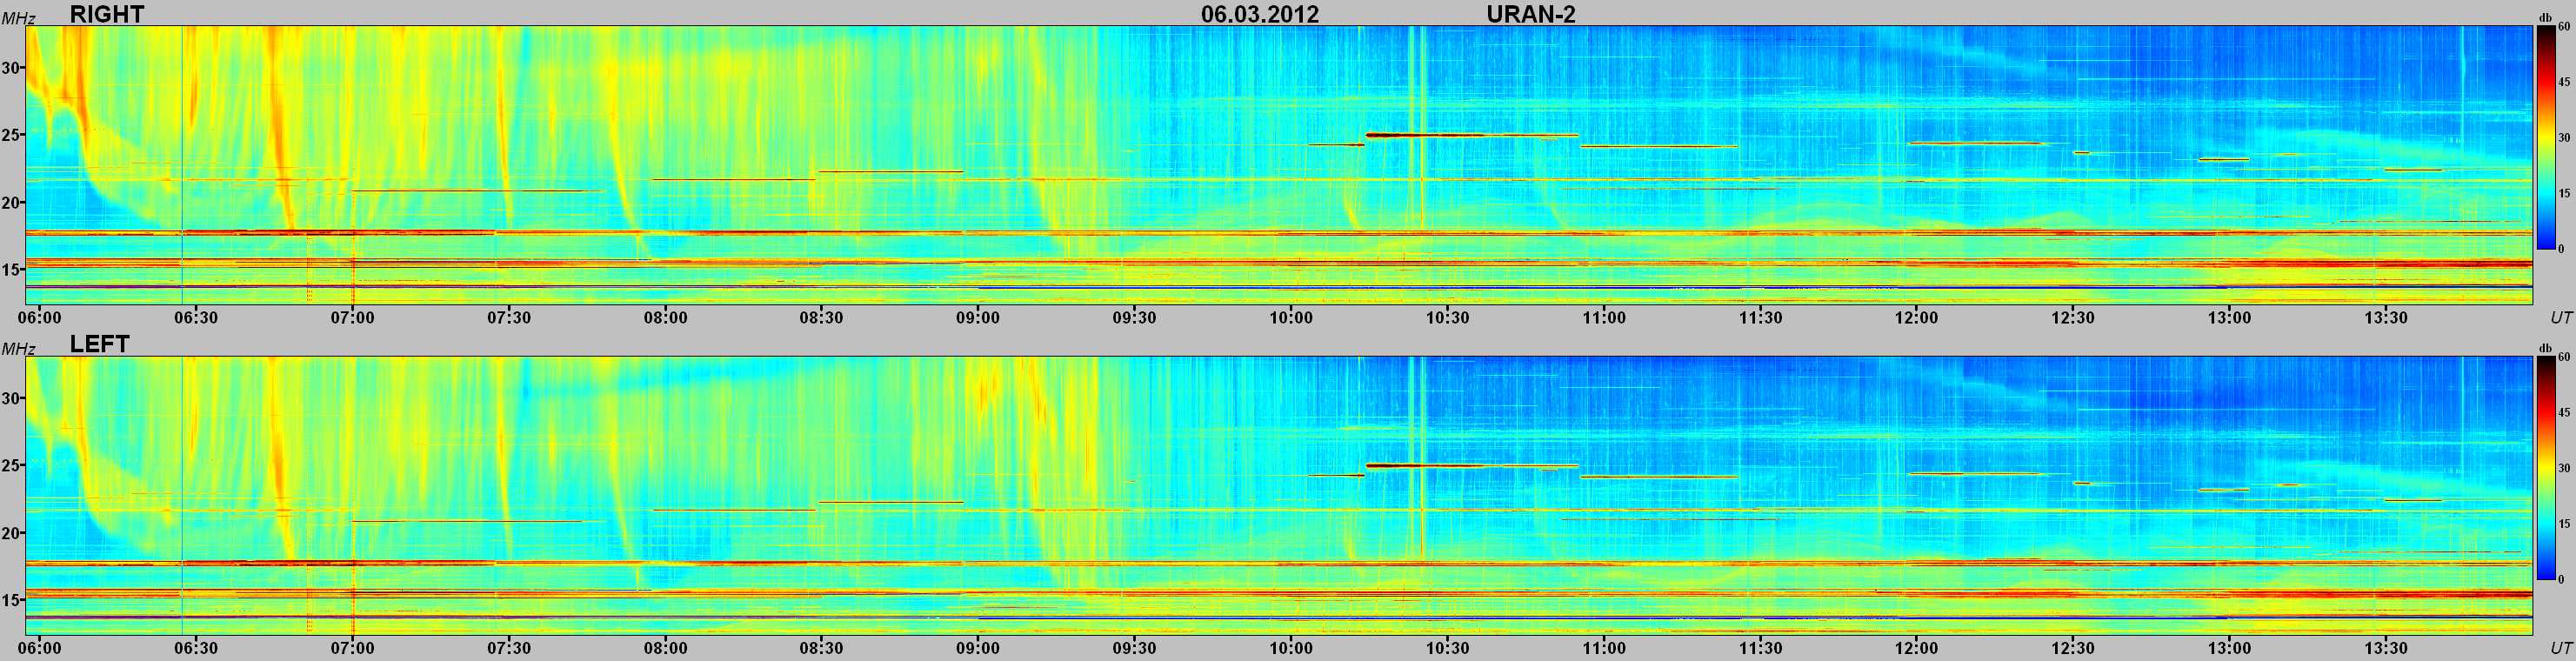Click the db heading above LEFT color scale

tap(2545, 348)
